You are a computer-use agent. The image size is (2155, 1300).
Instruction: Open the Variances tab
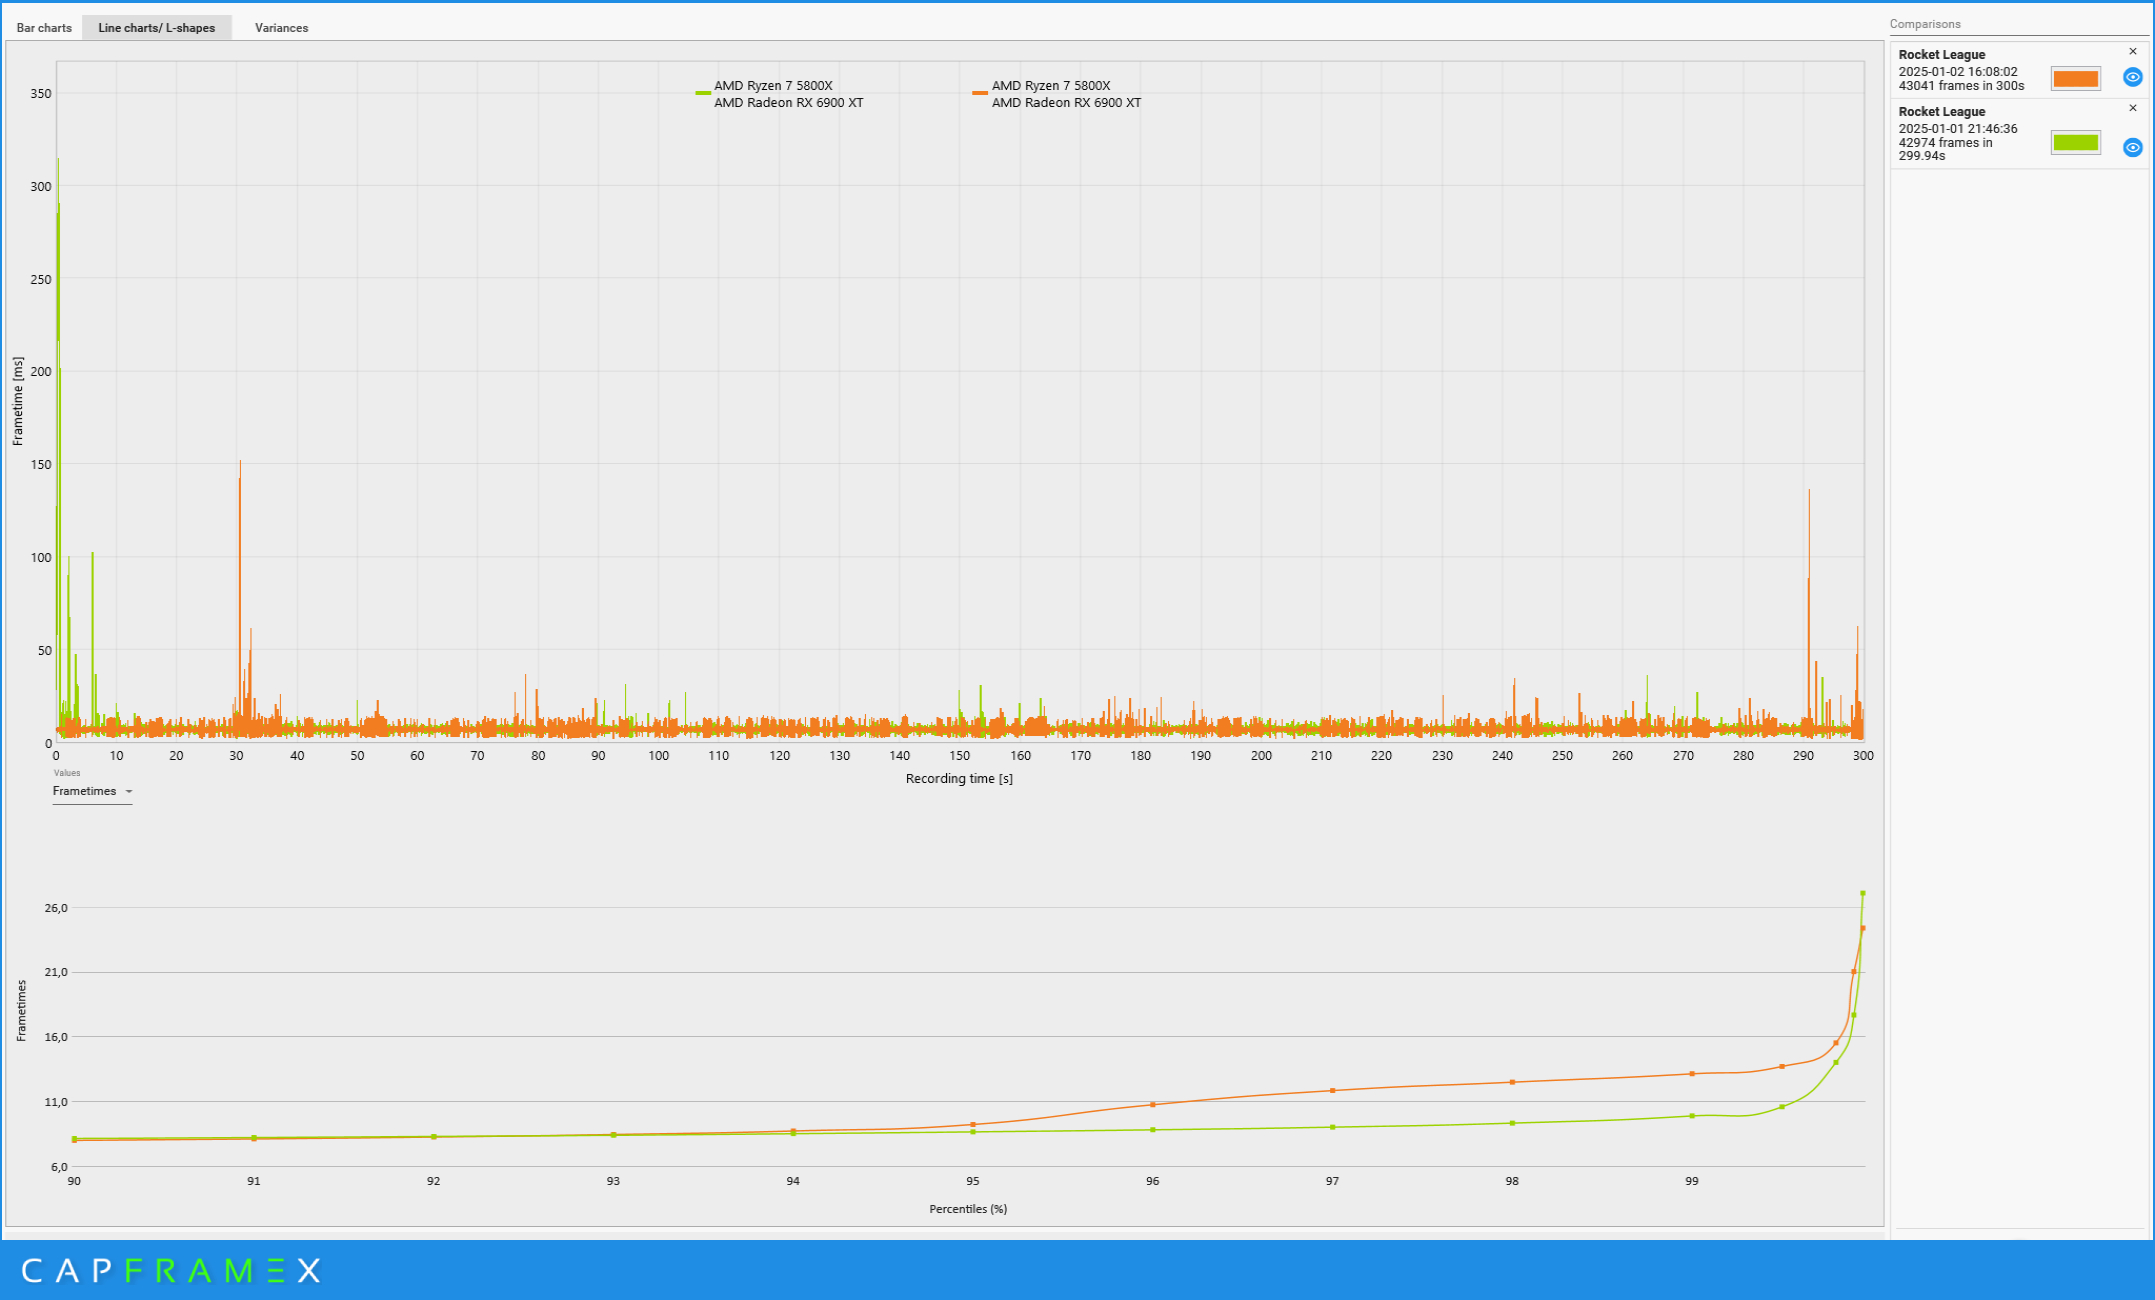tap(281, 28)
